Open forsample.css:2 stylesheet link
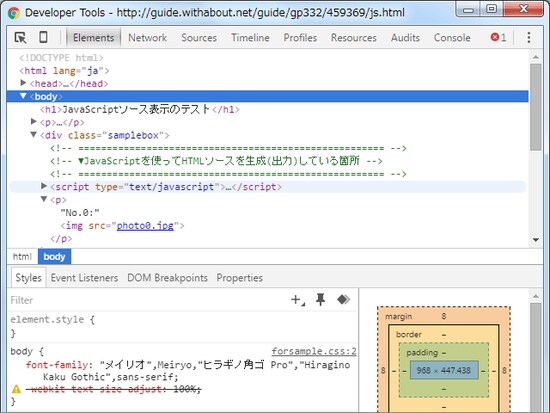 click(x=314, y=351)
